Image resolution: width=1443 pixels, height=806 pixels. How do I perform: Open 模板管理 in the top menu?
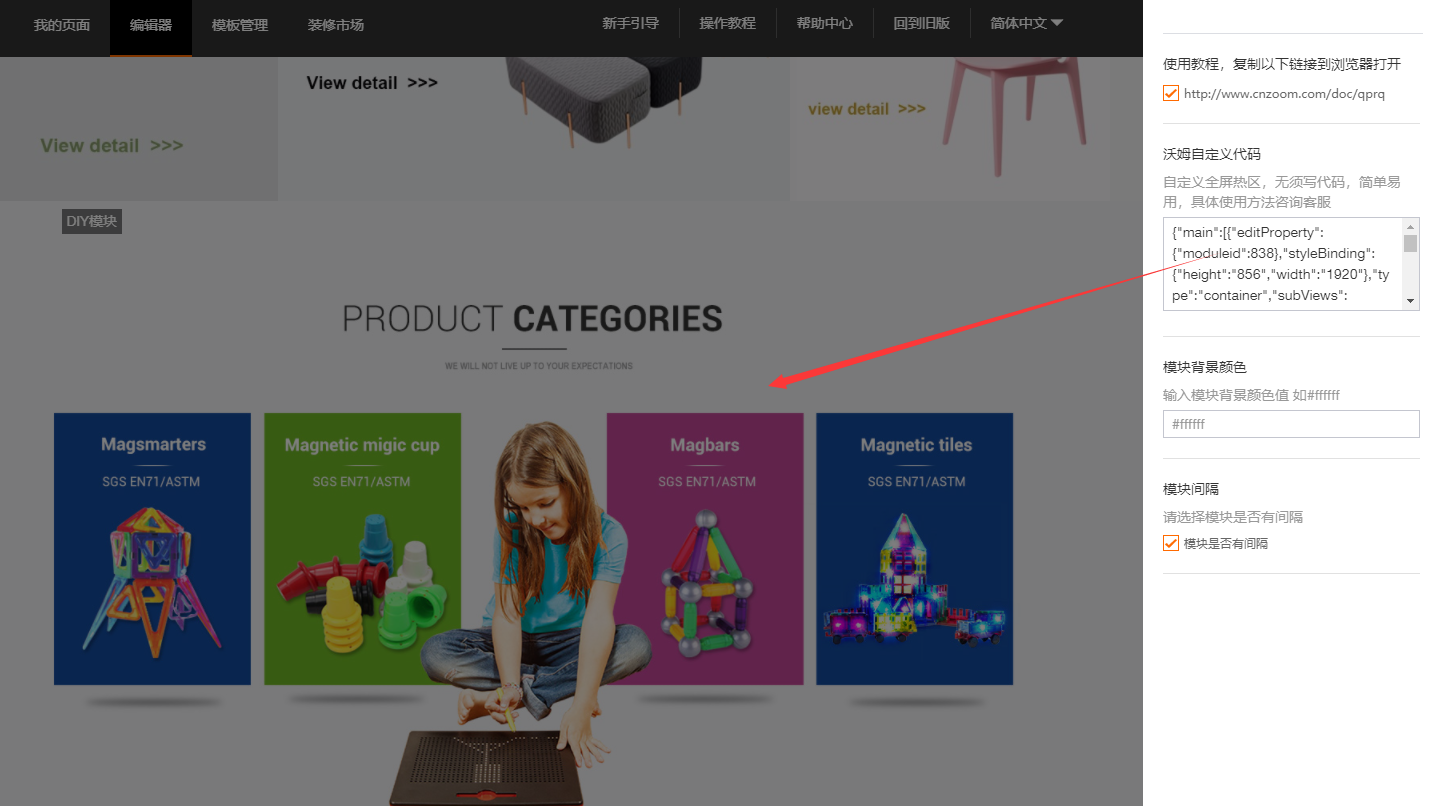pyautogui.click(x=240, y=25)
